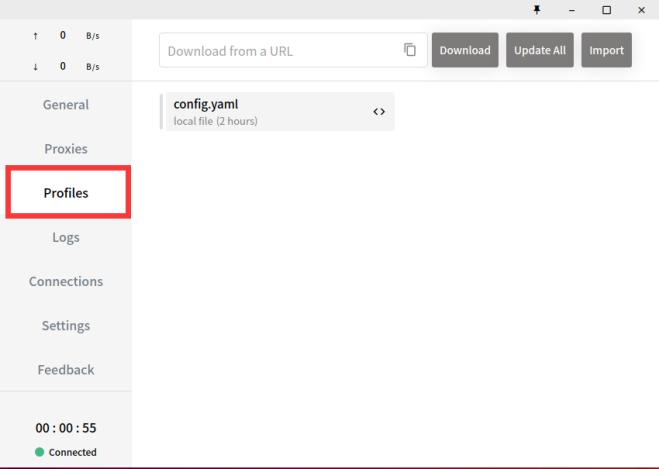Focus the Download from a URL field
659x469 pixels.
click(x=293, y=50)
